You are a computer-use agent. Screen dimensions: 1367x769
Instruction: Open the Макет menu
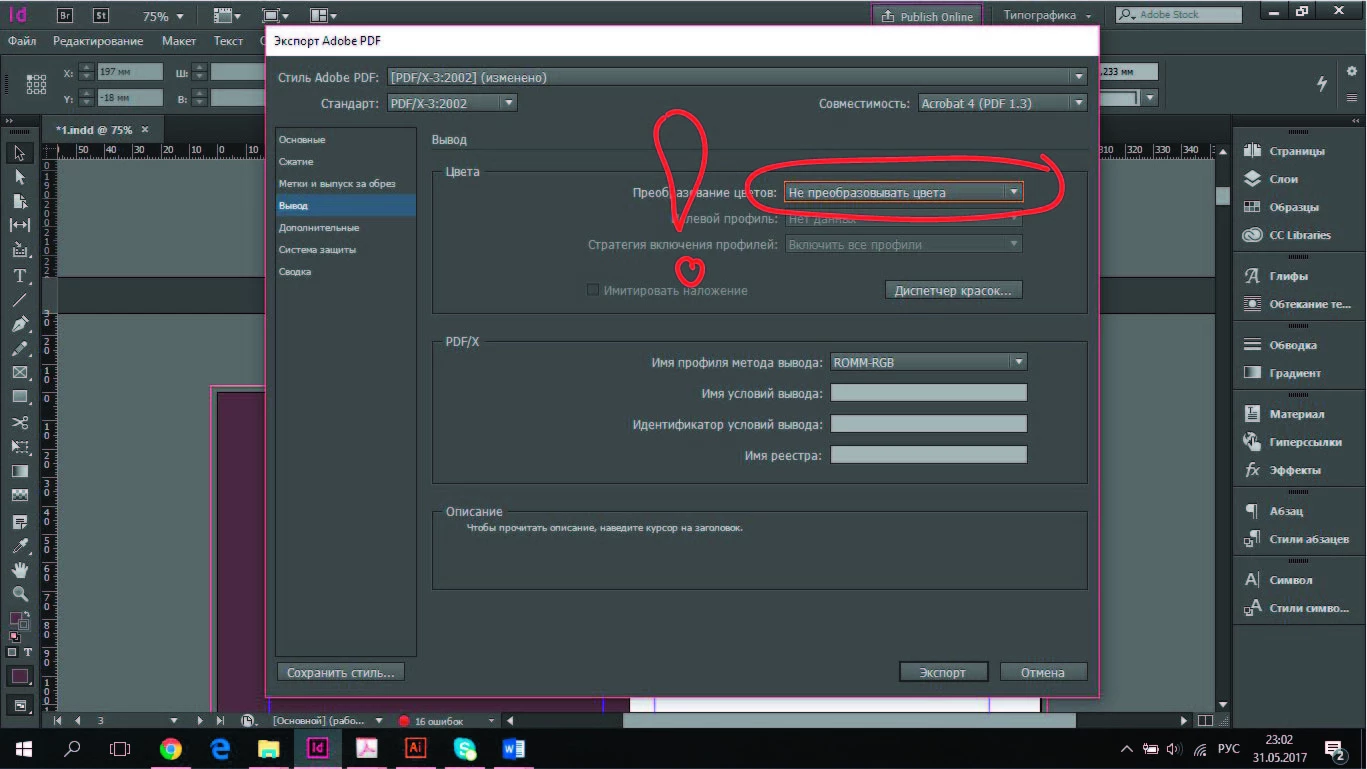179,41
